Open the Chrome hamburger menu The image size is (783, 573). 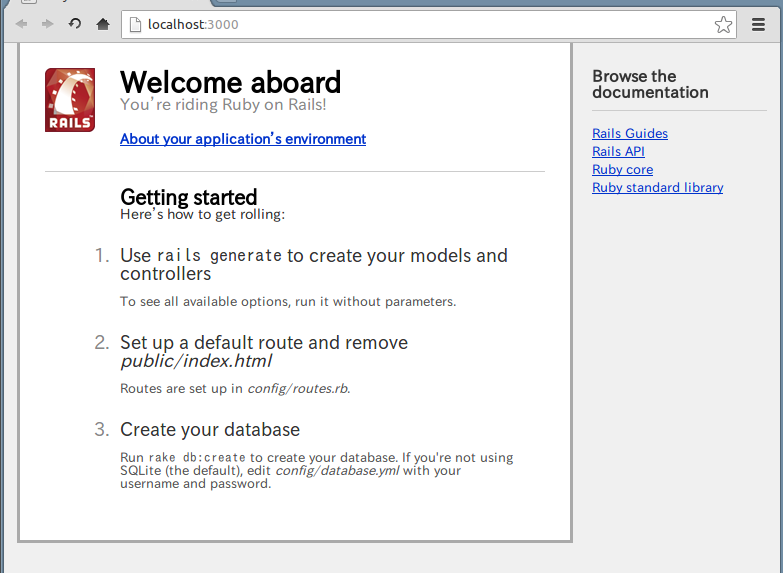(x=758, y=24)
